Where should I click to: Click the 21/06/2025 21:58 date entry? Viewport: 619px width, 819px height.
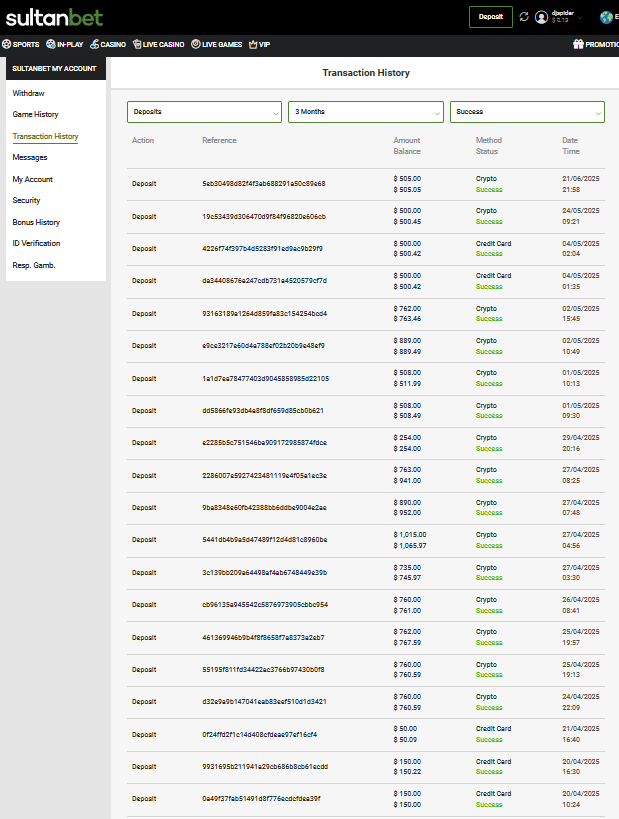pyautogui.click(x=580, y=184)
